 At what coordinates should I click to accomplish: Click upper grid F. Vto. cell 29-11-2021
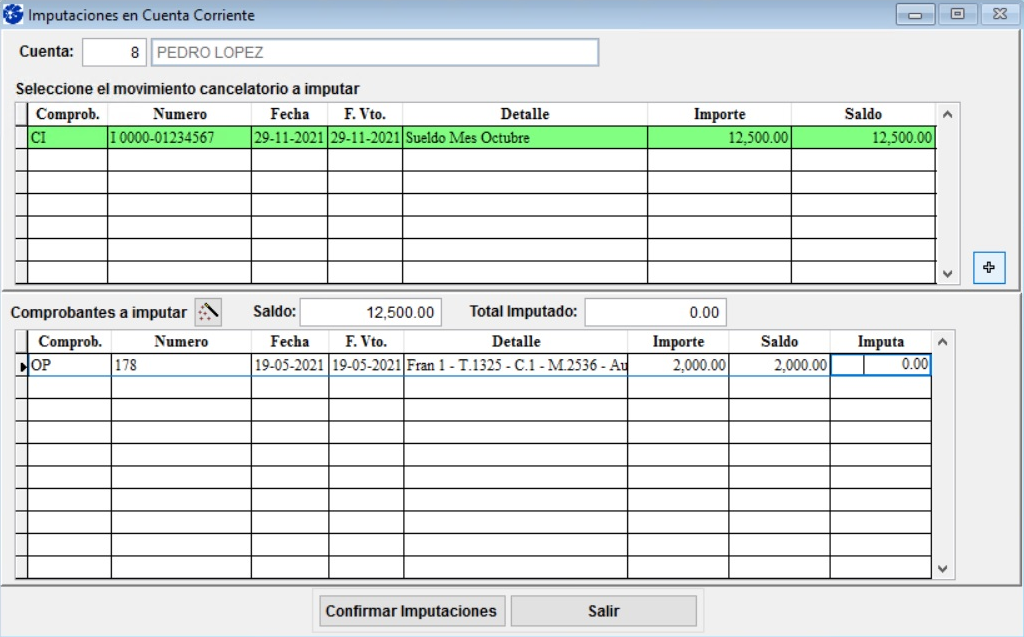point(365,138)
